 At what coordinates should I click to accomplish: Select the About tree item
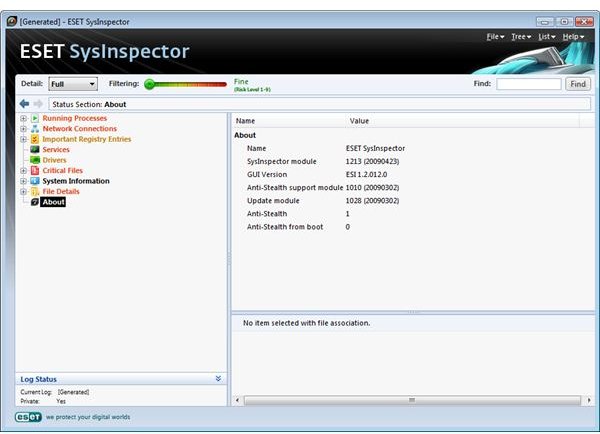click(x=54, y=202)
